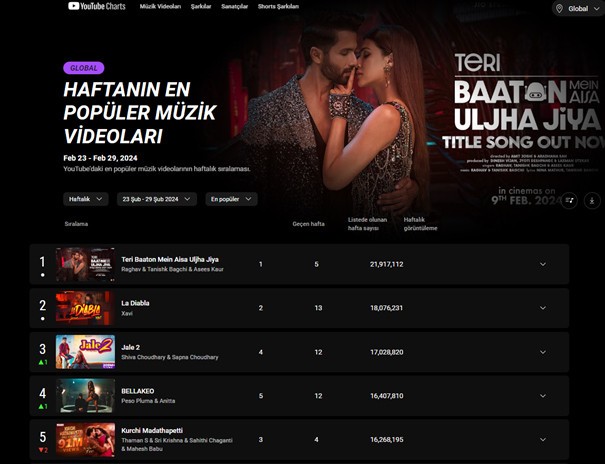
Task: Open the YouTube Charts logo home
Action: (97, 6)
